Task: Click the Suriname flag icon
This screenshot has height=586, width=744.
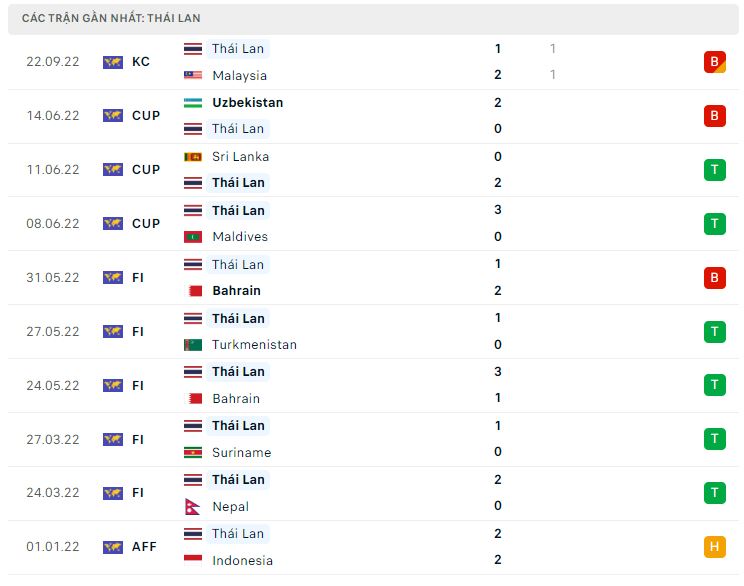Action: click(x=193, y=452)
